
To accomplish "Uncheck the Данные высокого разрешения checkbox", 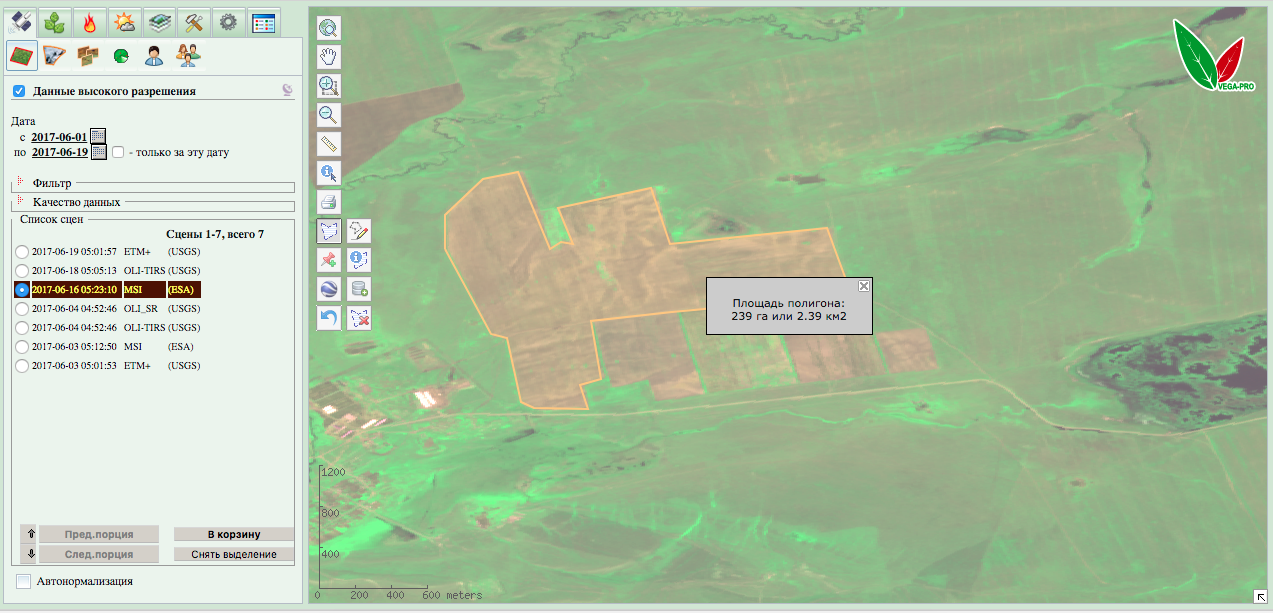I will 19,91.
